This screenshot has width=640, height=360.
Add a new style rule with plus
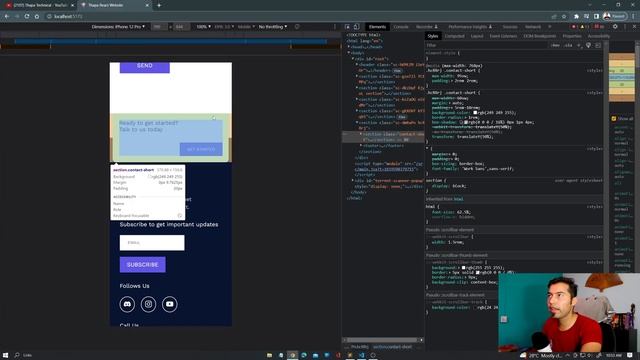pyautogui.click(x=579, y=45)
